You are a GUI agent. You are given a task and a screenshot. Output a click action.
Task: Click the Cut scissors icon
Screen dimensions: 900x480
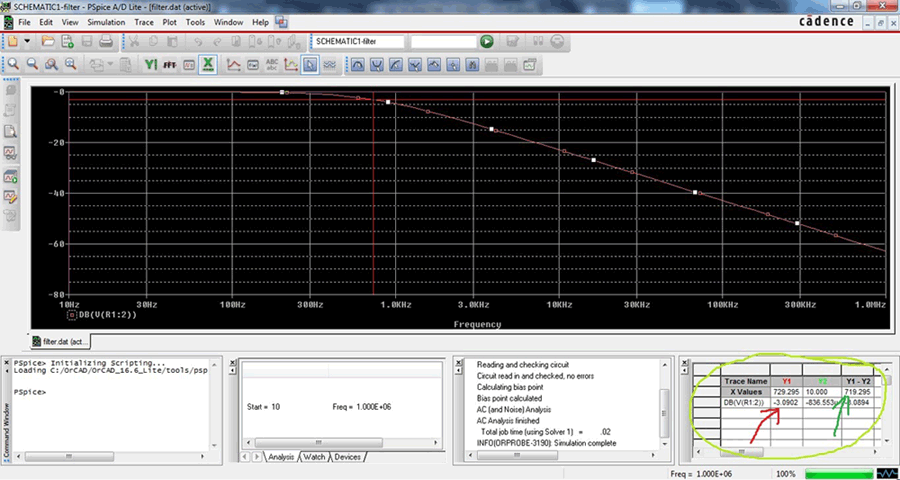[x=133, y=41]
